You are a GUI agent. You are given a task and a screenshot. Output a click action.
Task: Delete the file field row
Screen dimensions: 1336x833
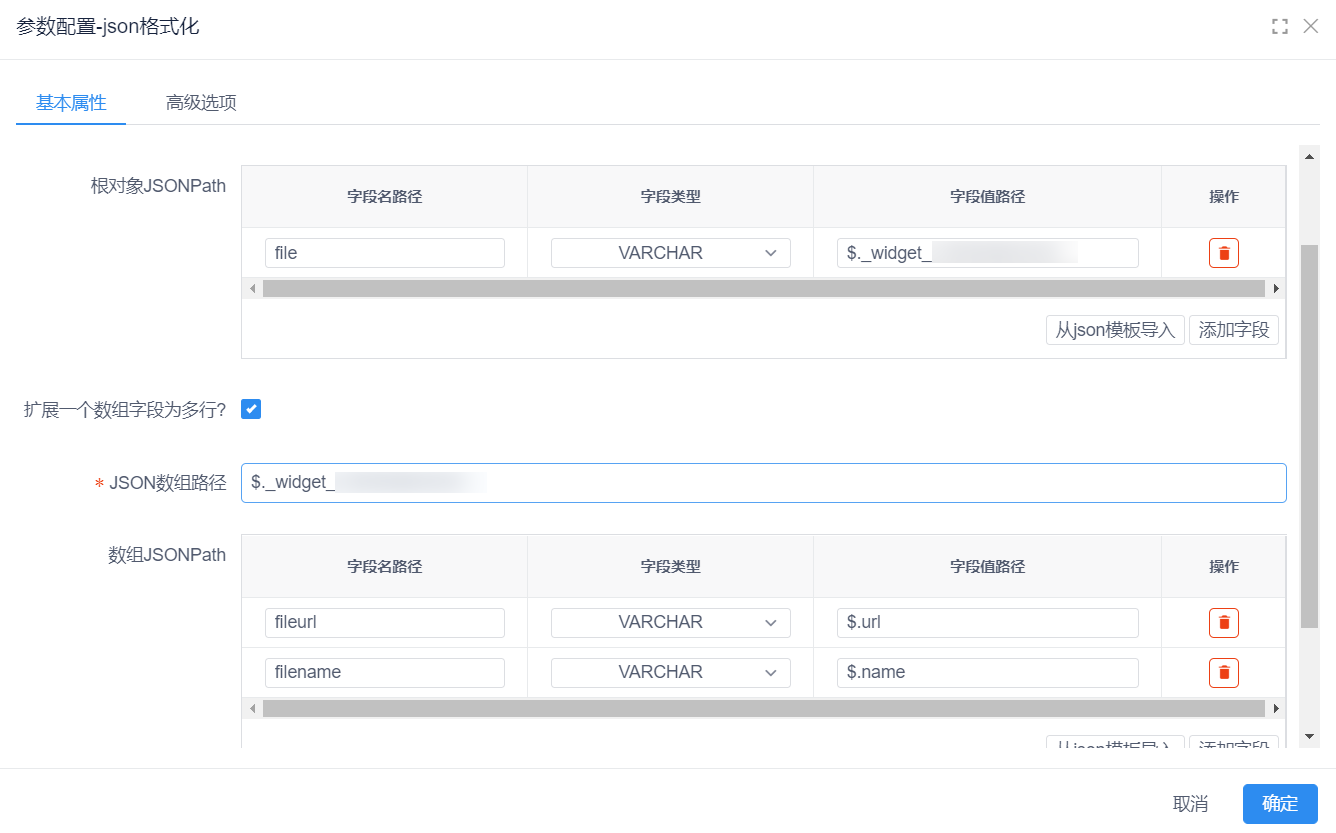point(1223,253)
